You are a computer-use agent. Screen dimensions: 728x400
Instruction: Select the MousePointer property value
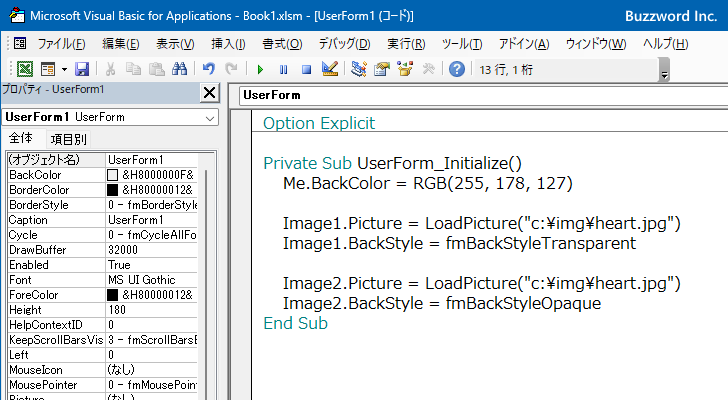click(x=152, y=385)
